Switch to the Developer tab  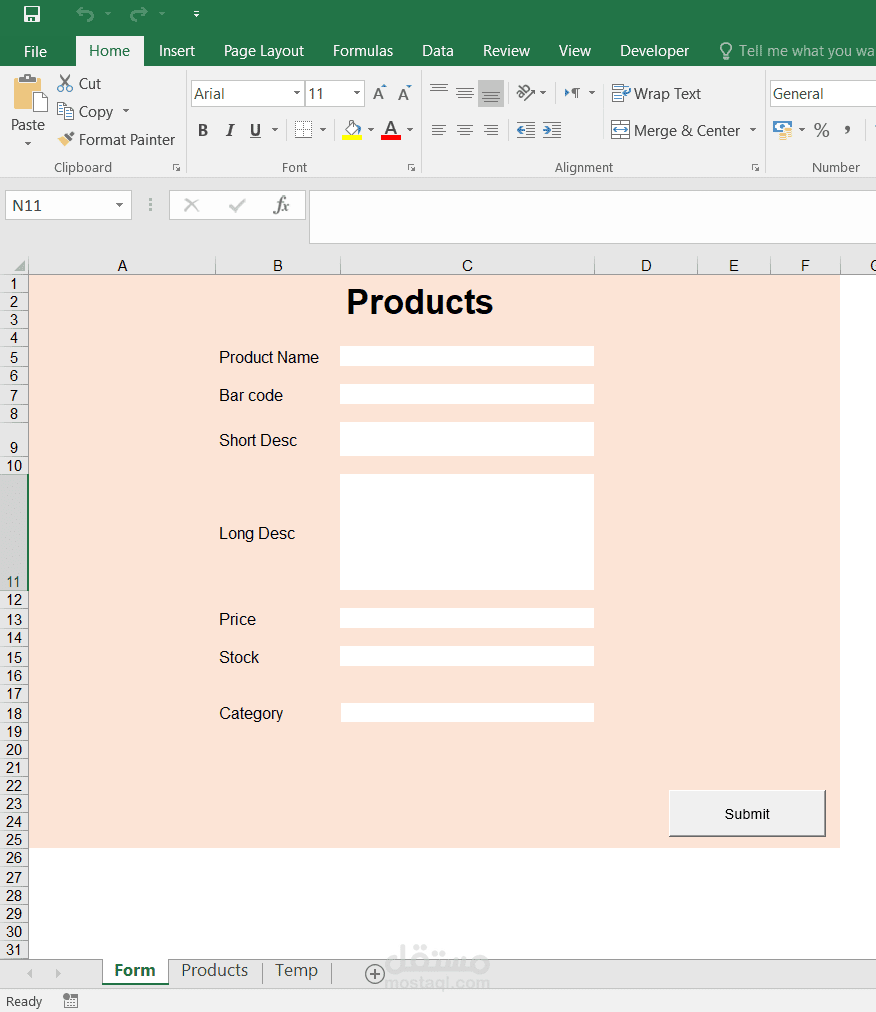point(654,51)
